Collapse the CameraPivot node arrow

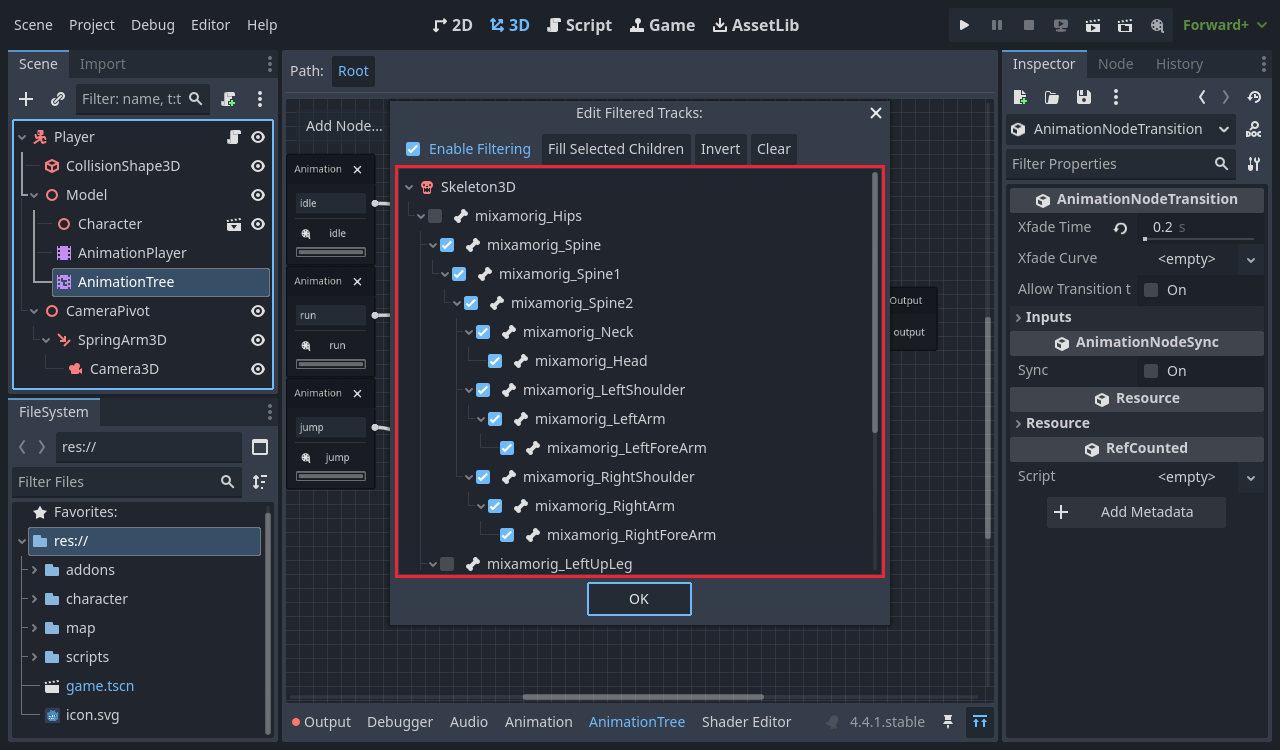pyautogui.click(x=34, y=311)
